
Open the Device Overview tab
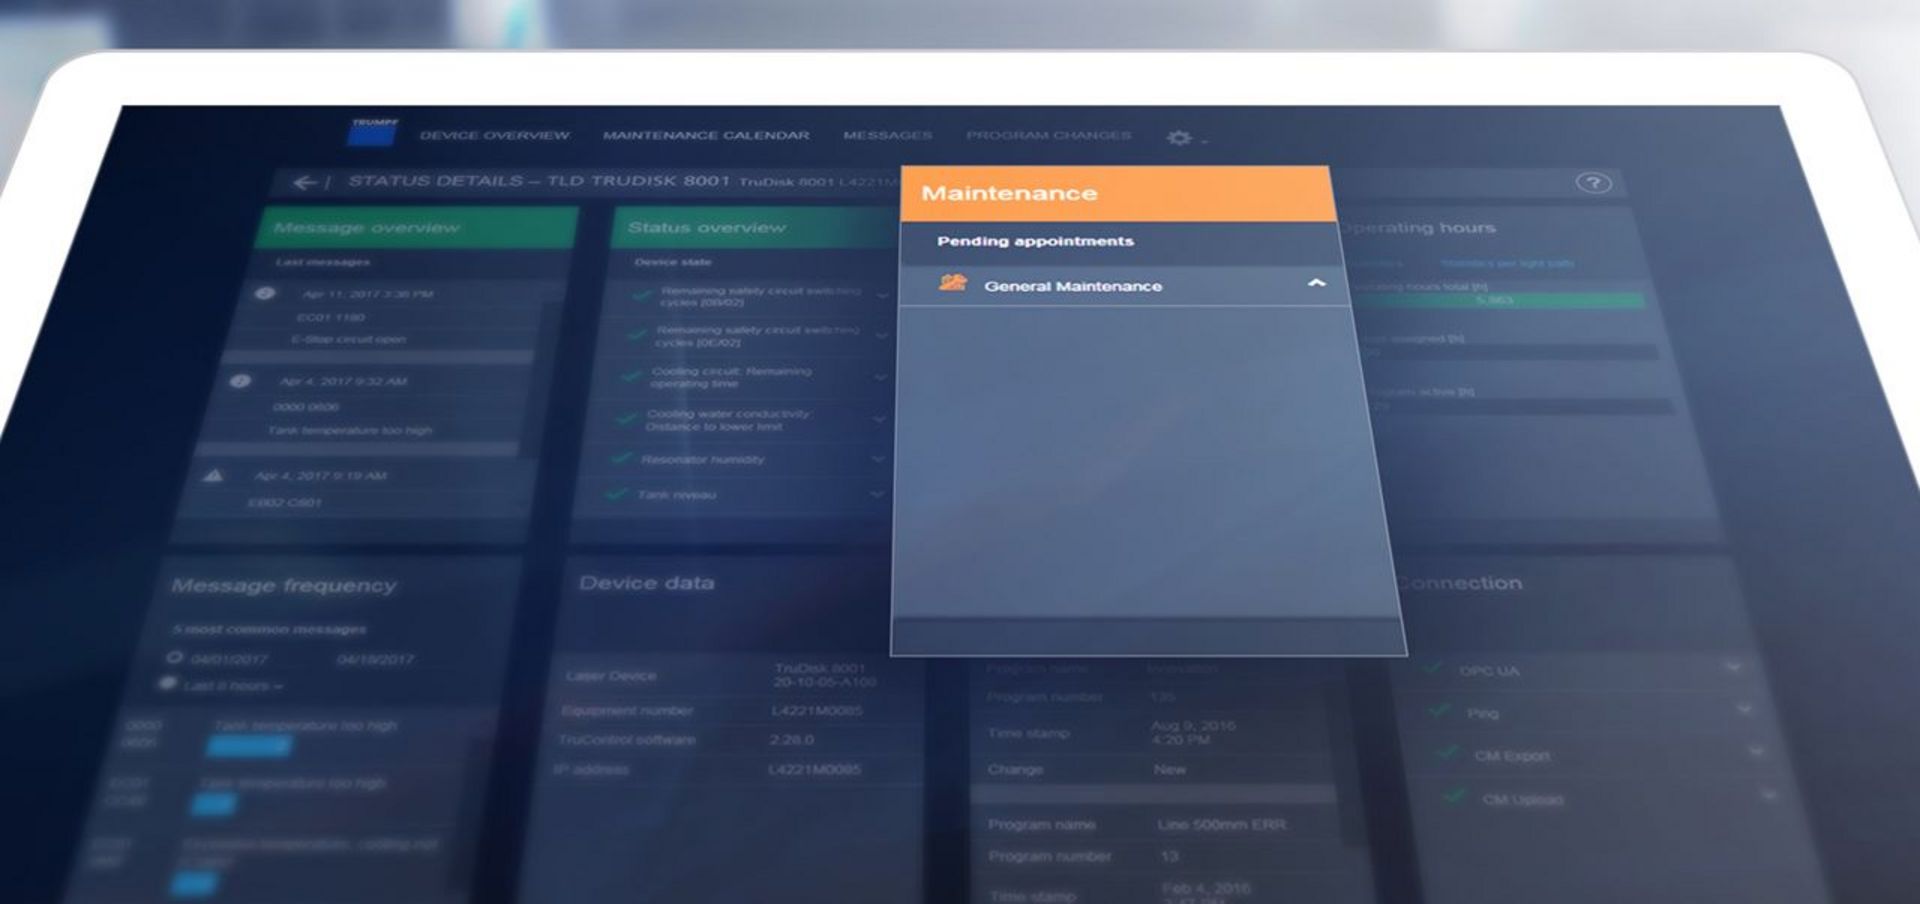pos(494,135)
